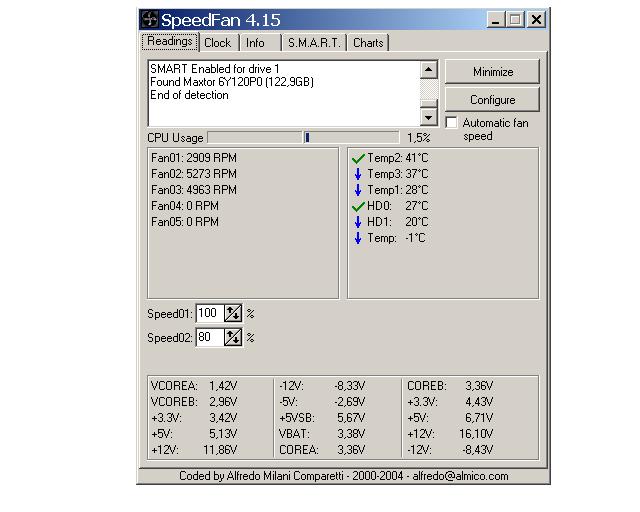Screen dimensions: 640x512
Task: Click the alfredo@almico.com status bar text
Action: tap(460, 476)
